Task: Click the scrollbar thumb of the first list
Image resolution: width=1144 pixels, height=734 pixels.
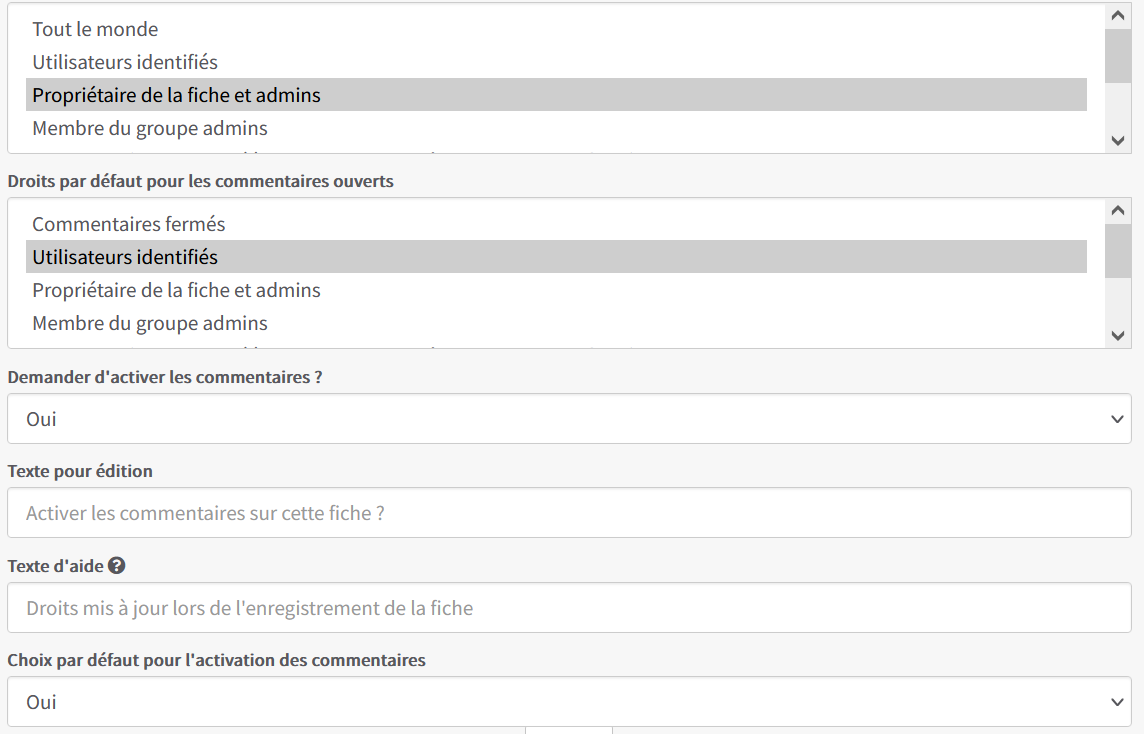Action: click(1117, 55)
